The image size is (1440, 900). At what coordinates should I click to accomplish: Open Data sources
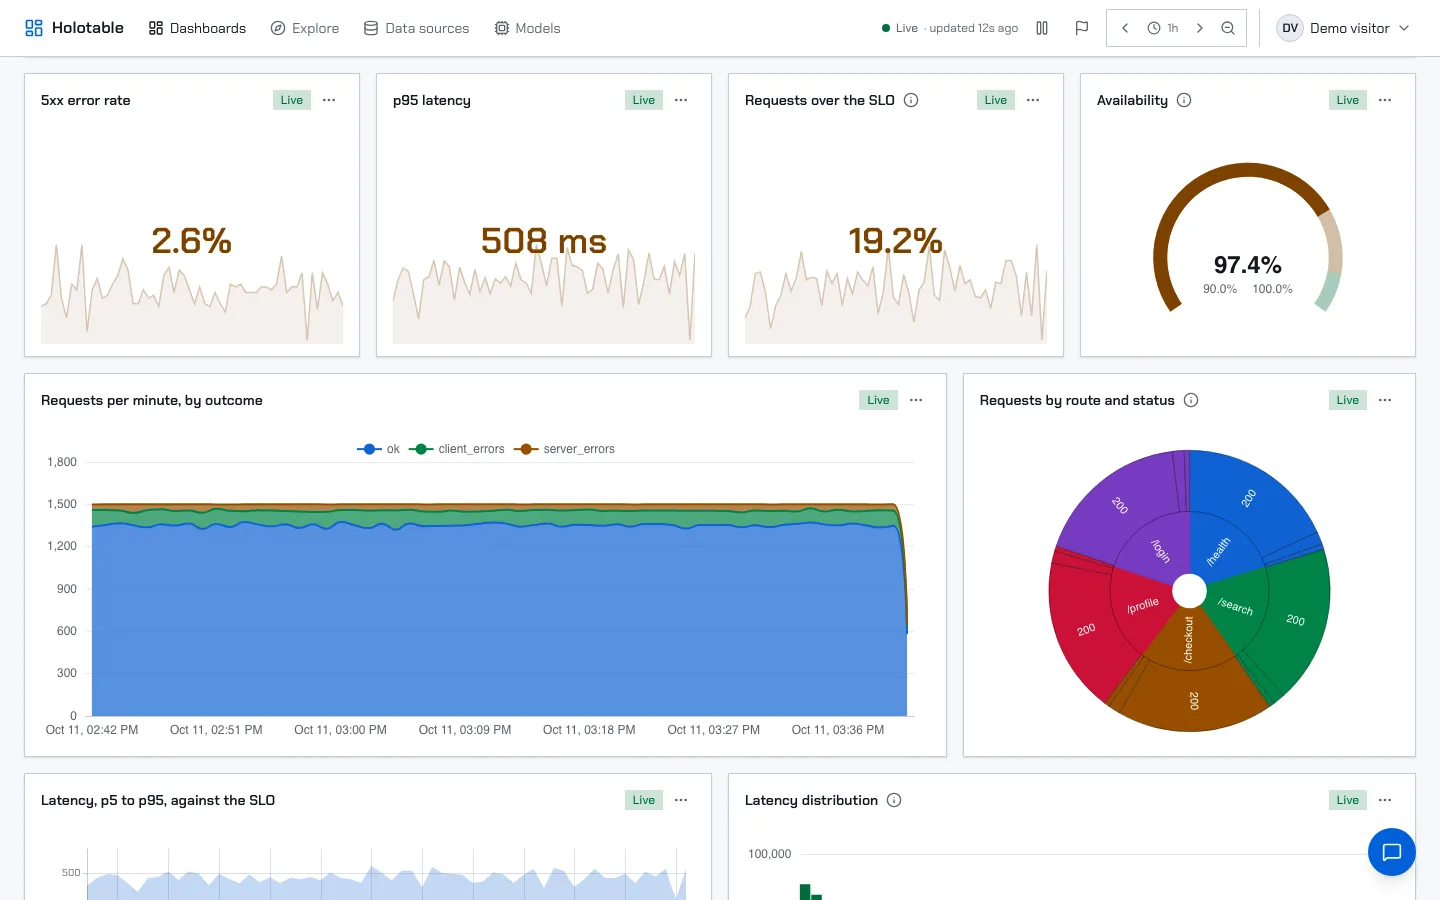click(x=416, y=28)
